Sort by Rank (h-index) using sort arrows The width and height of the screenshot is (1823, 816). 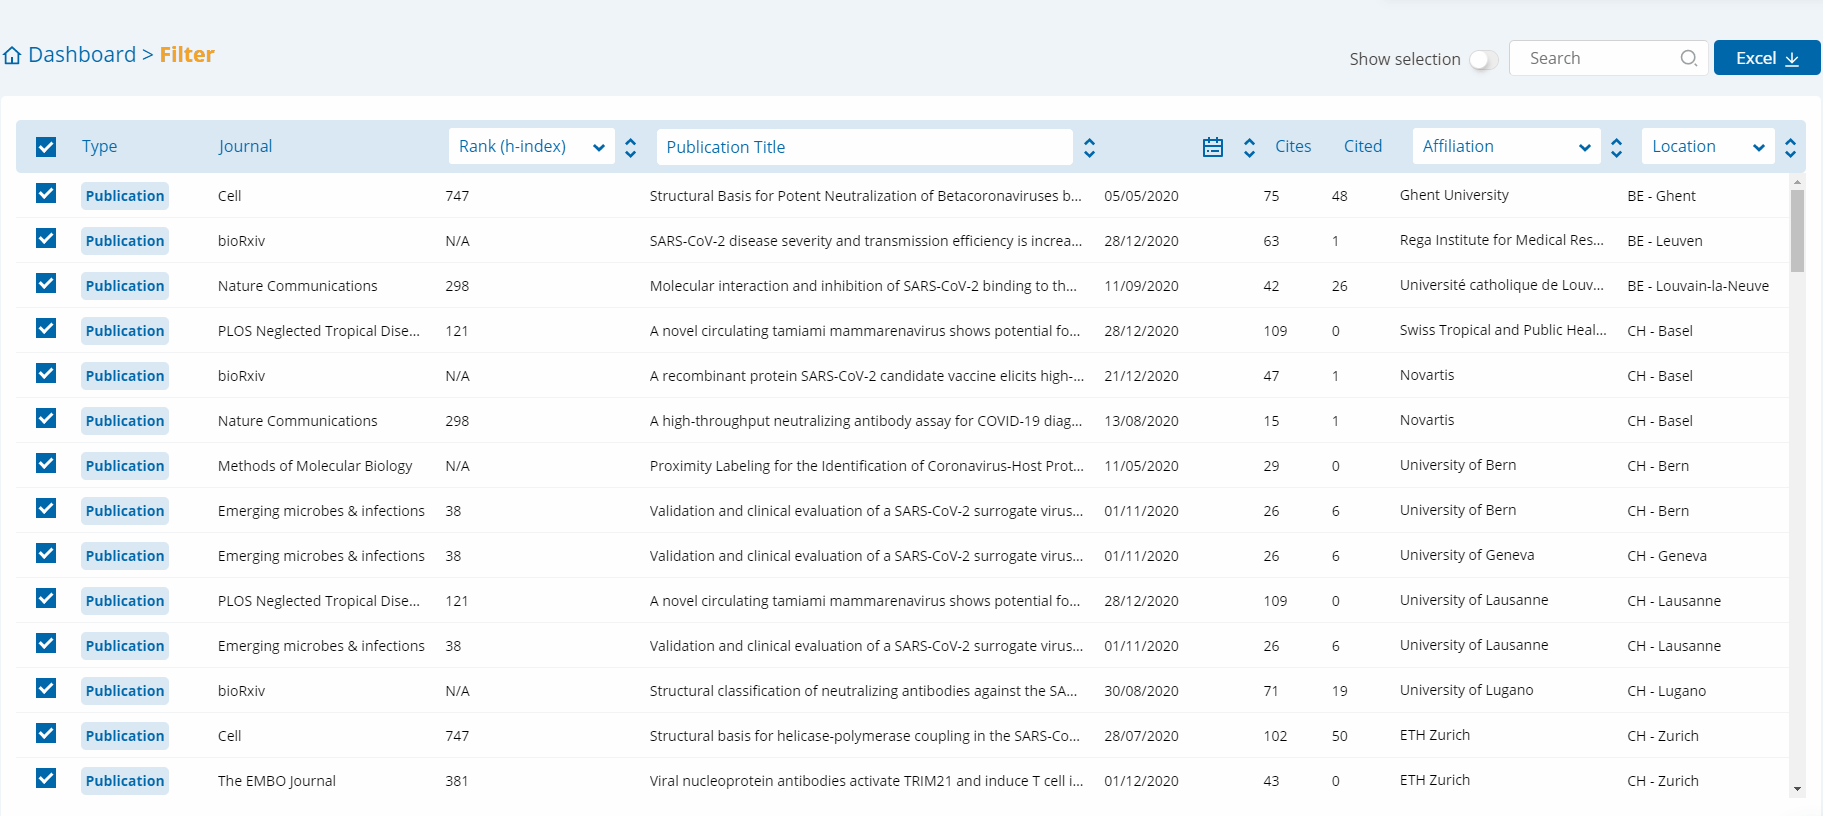pos(630,147)
